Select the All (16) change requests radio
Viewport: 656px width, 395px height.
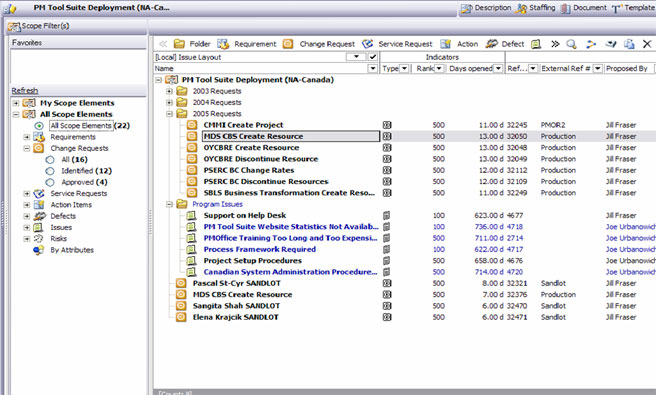50,160
